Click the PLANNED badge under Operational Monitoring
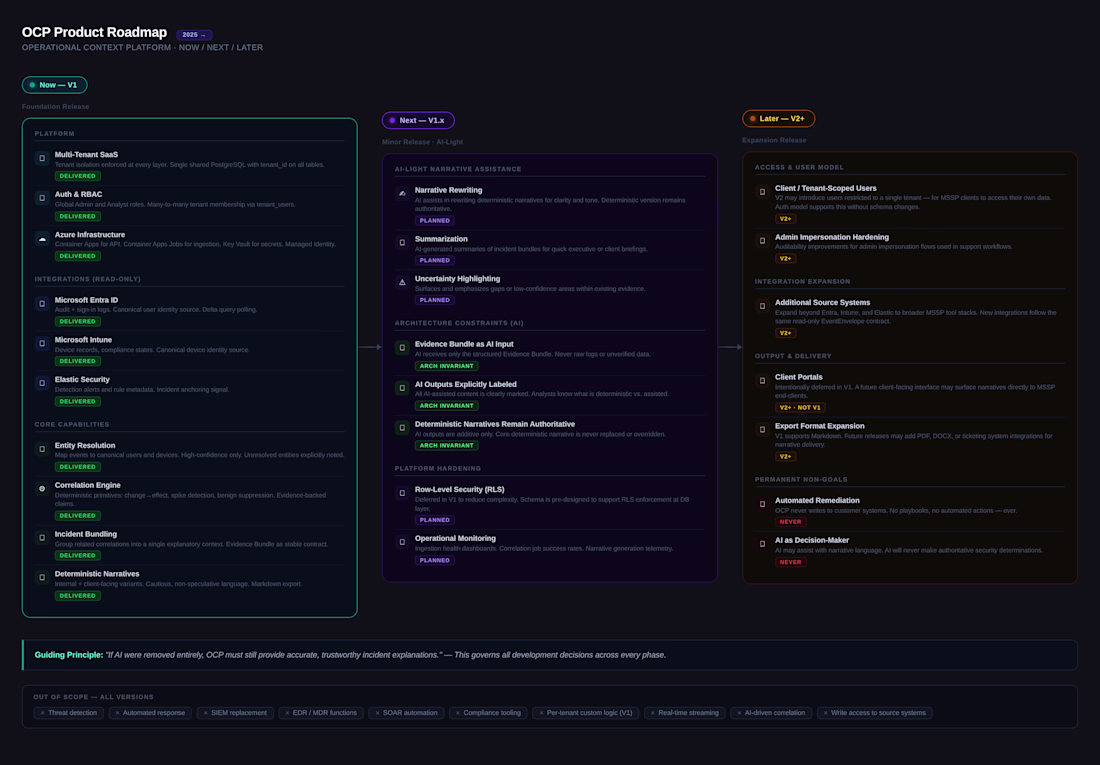Image resolution: width=1100 pixels, height=765 pixels. point(435,561)
